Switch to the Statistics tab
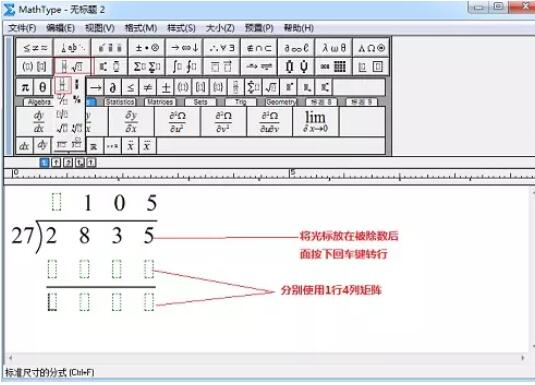 (x=120, y=102)
